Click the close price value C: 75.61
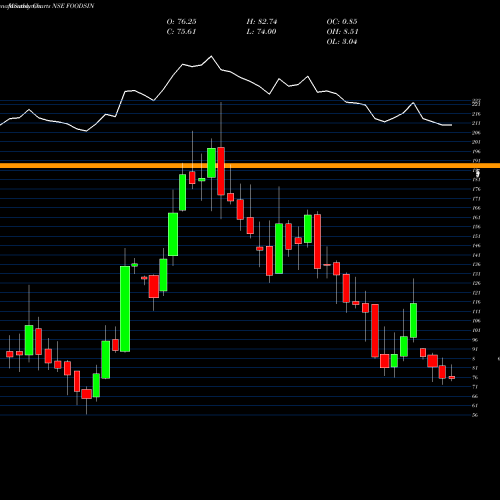500x500 pixels. click(181, 32)
